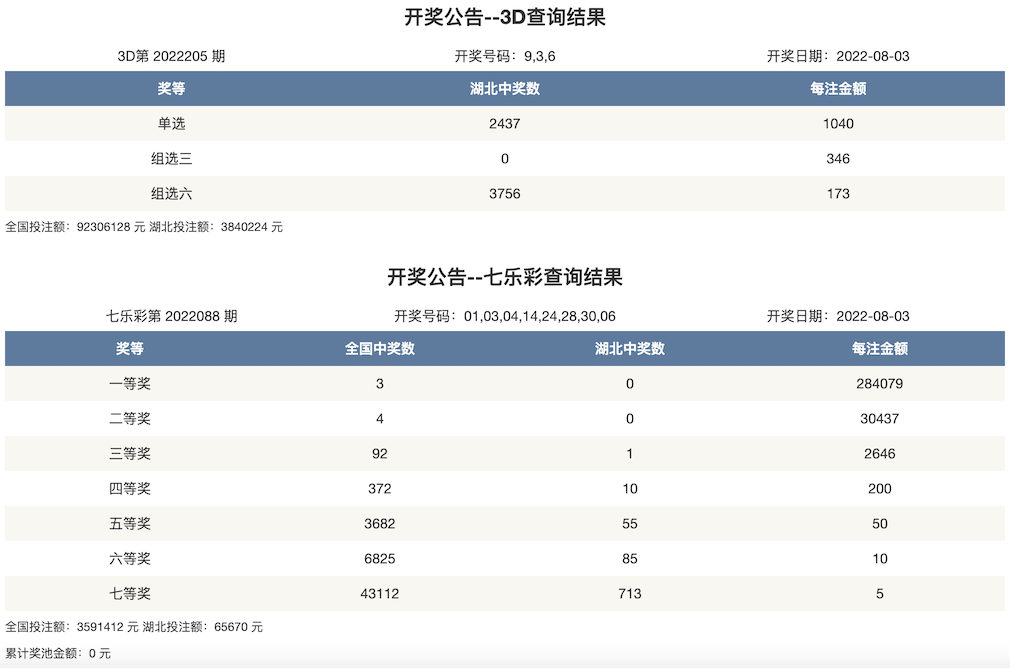Select the 组选六 prize row label
Screen dimensions: 1010x668
(171, 193)
